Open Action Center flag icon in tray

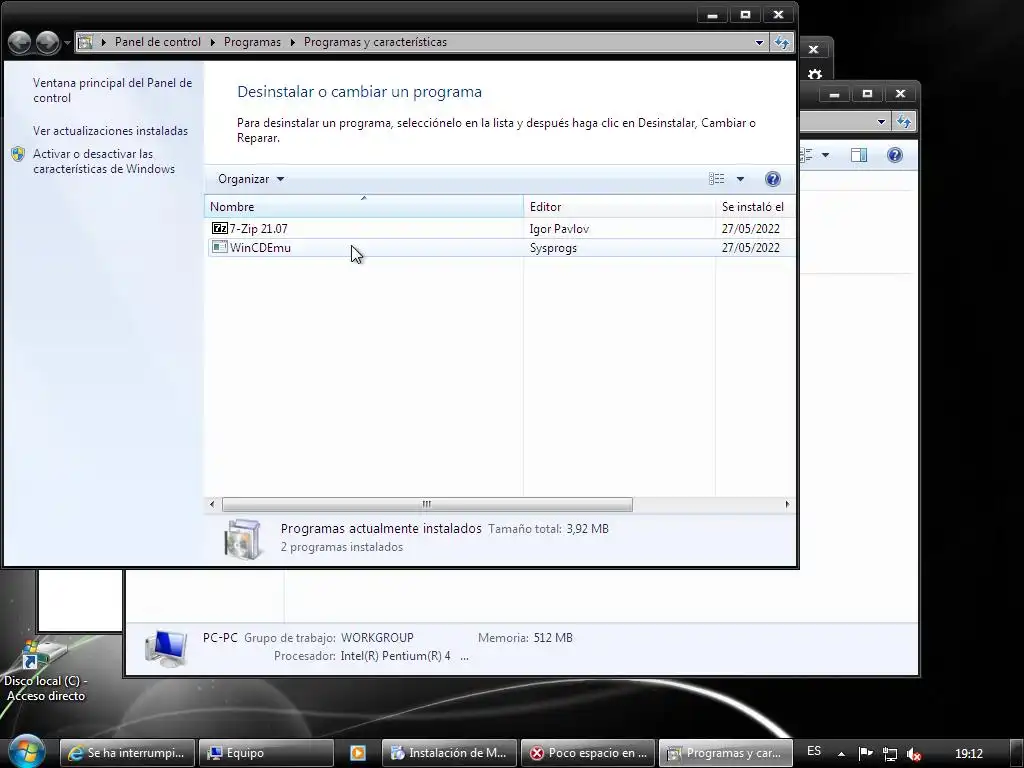click(x=865, y=754)
